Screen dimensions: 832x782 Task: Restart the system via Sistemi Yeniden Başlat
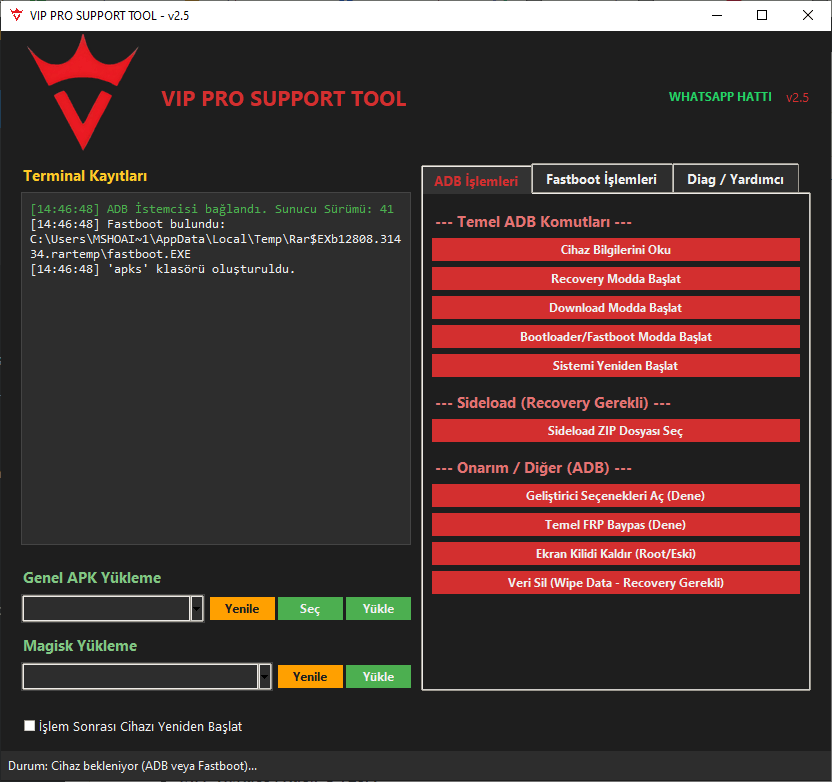coord(615,365)
